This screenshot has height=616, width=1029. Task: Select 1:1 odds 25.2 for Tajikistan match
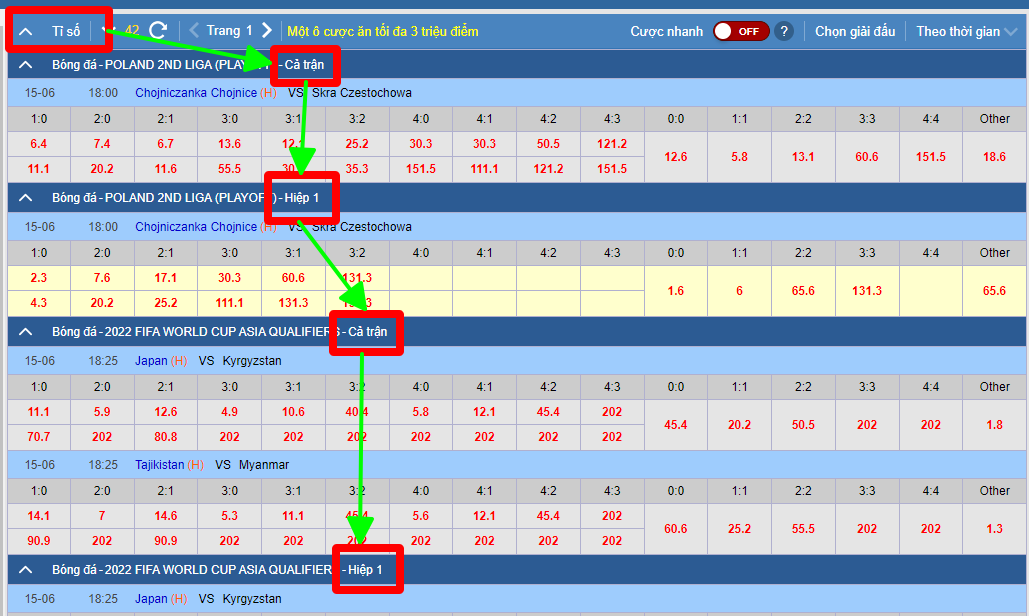pyautogui.click(x=739, y=529)
